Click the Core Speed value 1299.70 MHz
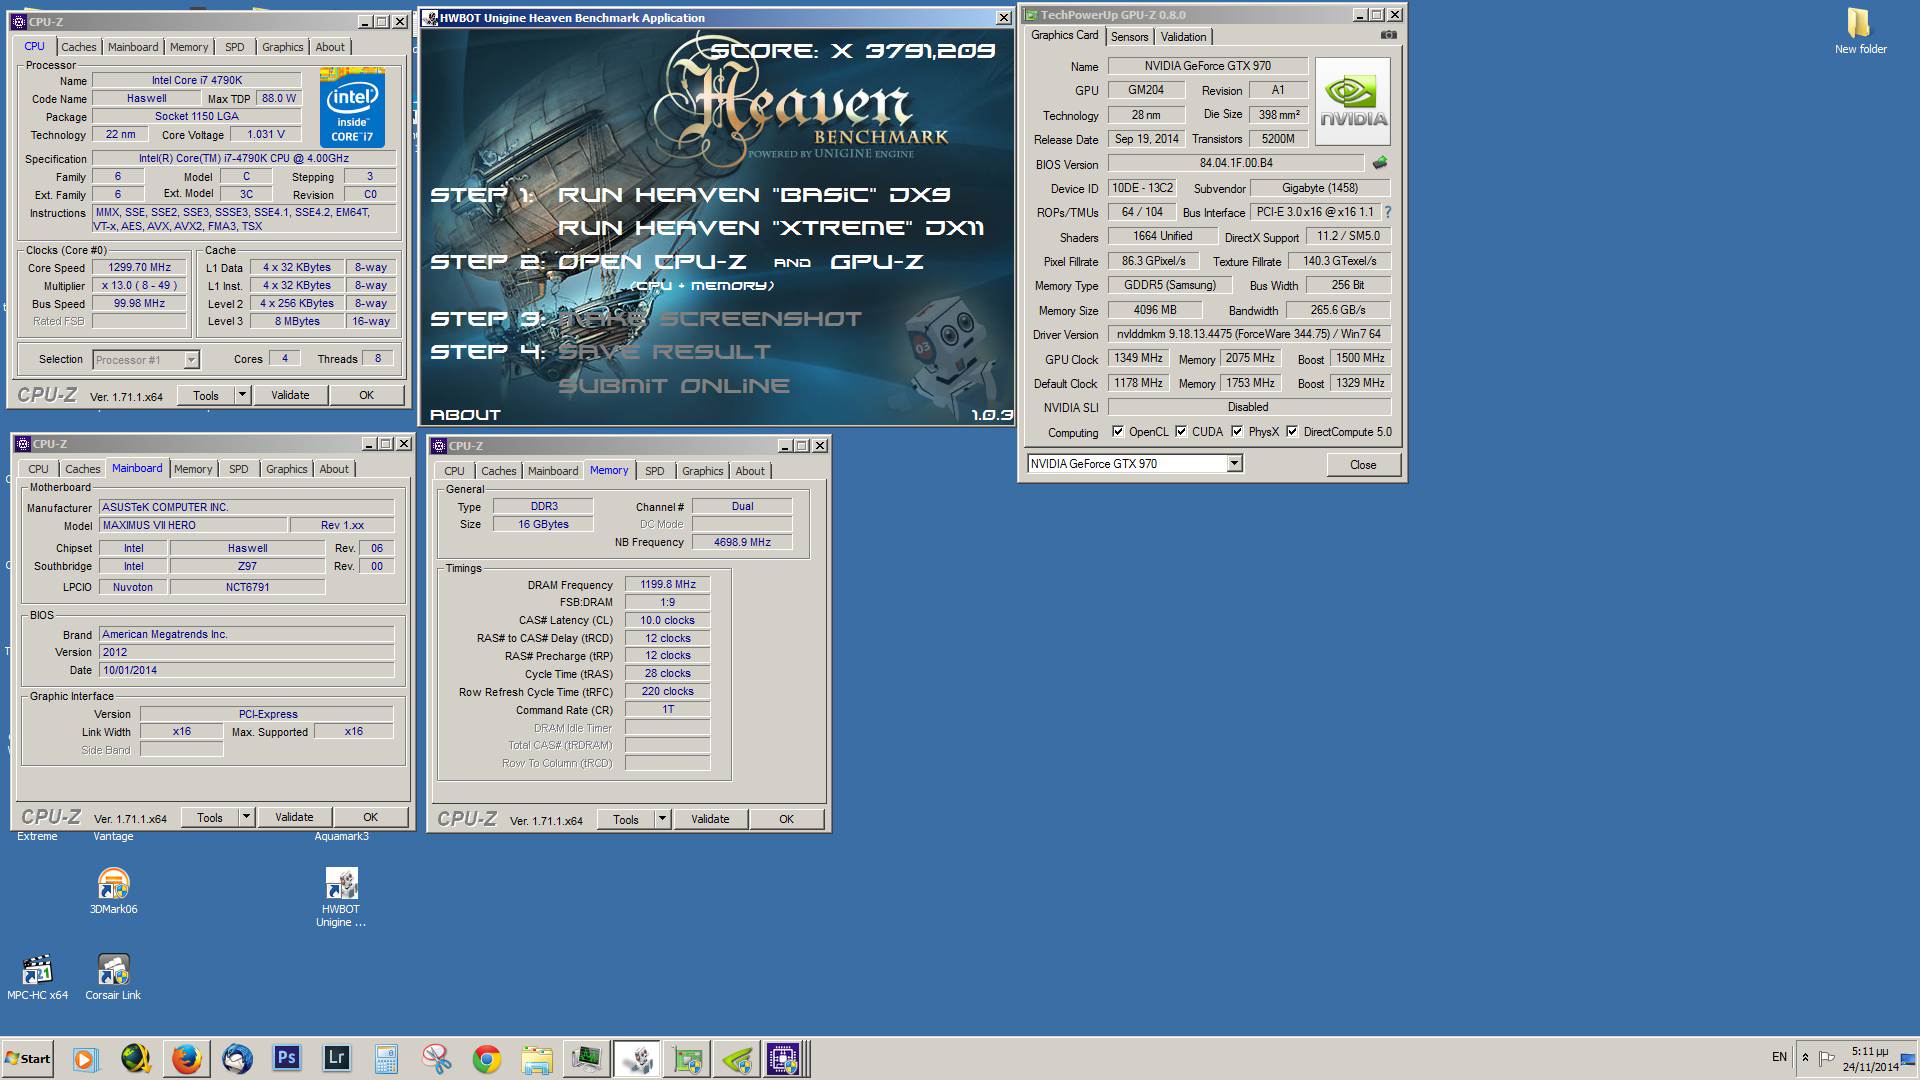This screenshot has height=1080, width=1920. pyautogui.click(x=139, y=267)
